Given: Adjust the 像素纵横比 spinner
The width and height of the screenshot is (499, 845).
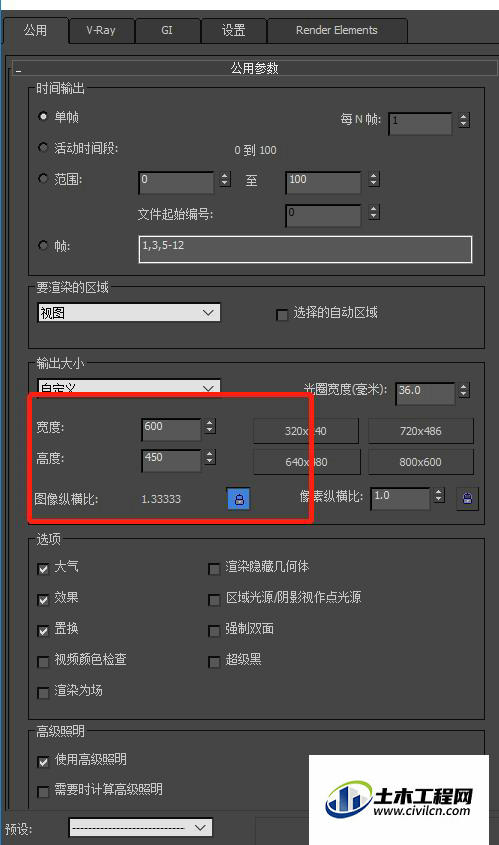Looking at the screenshot, I should click(439, 495).
